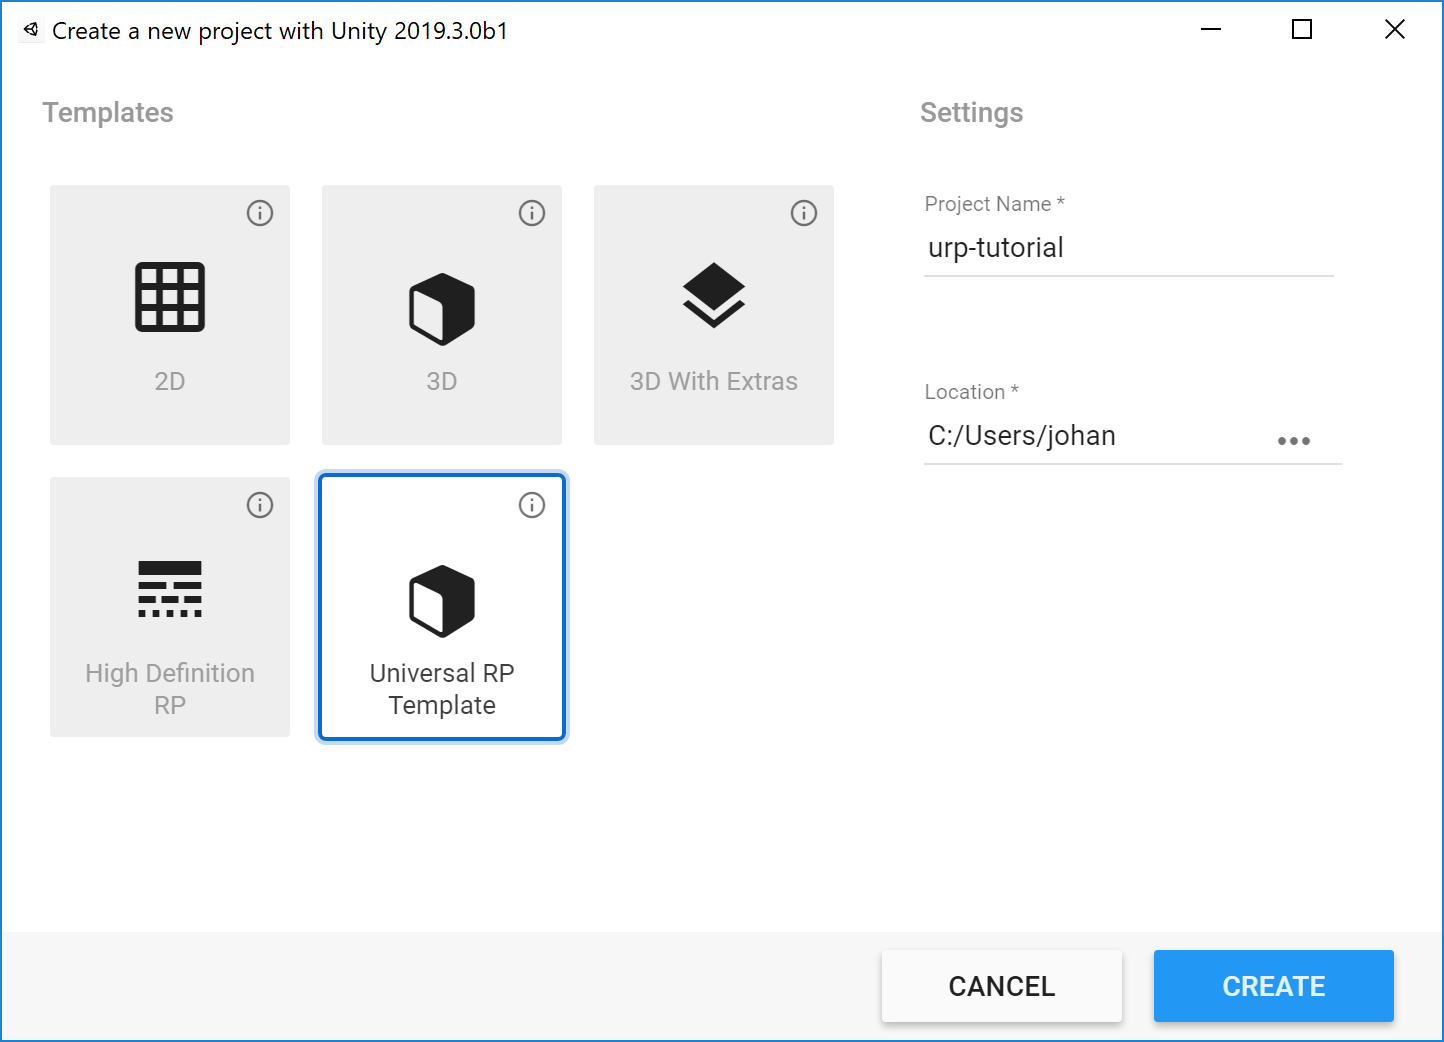Choose the 2D template card label
The image size is (1444, 1042).
pyautogui.click(x=170, y=381)
